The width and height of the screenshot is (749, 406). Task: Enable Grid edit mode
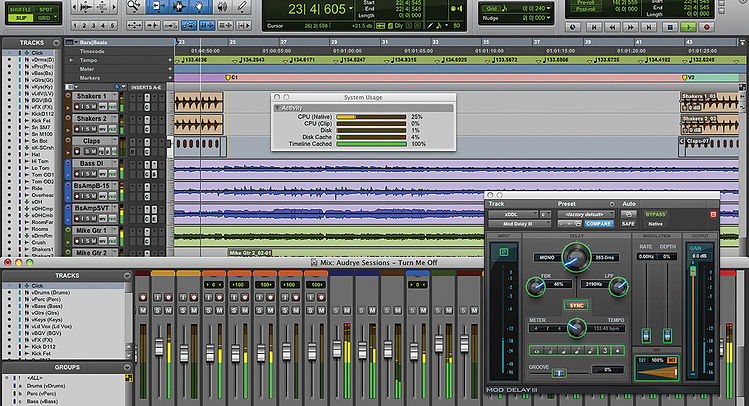pos(44,18)
